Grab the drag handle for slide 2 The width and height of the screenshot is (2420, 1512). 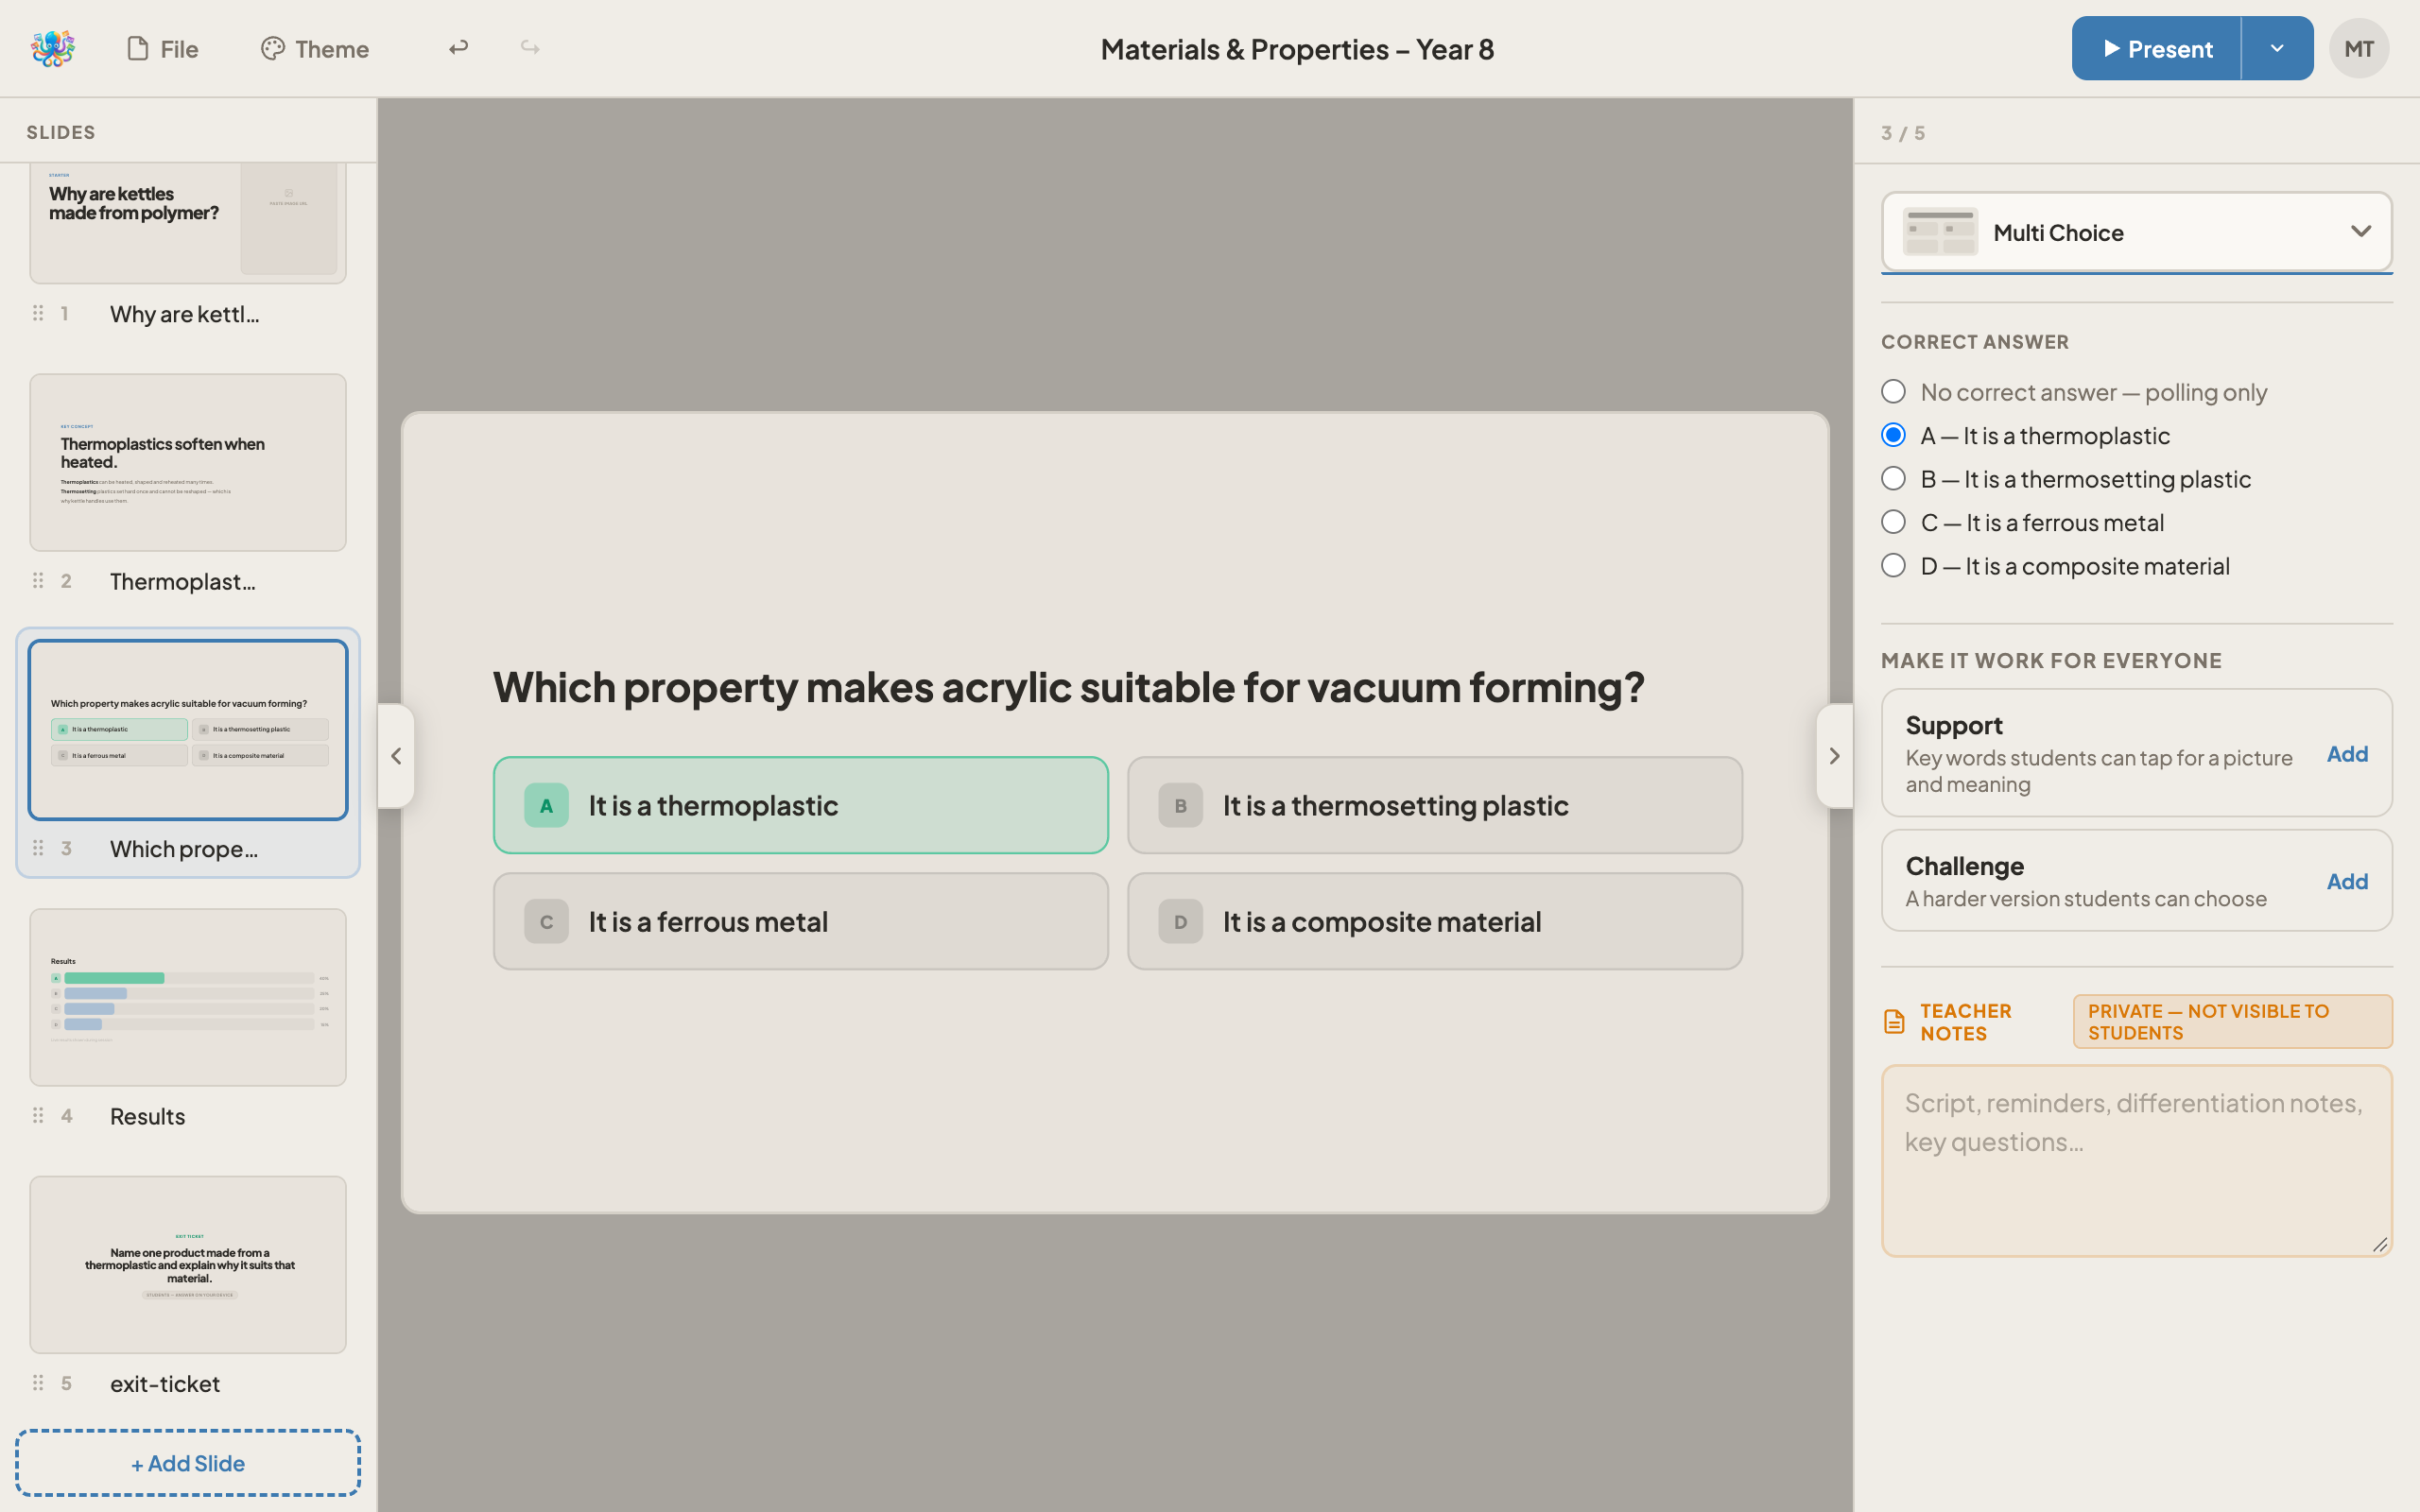point(38,580)
